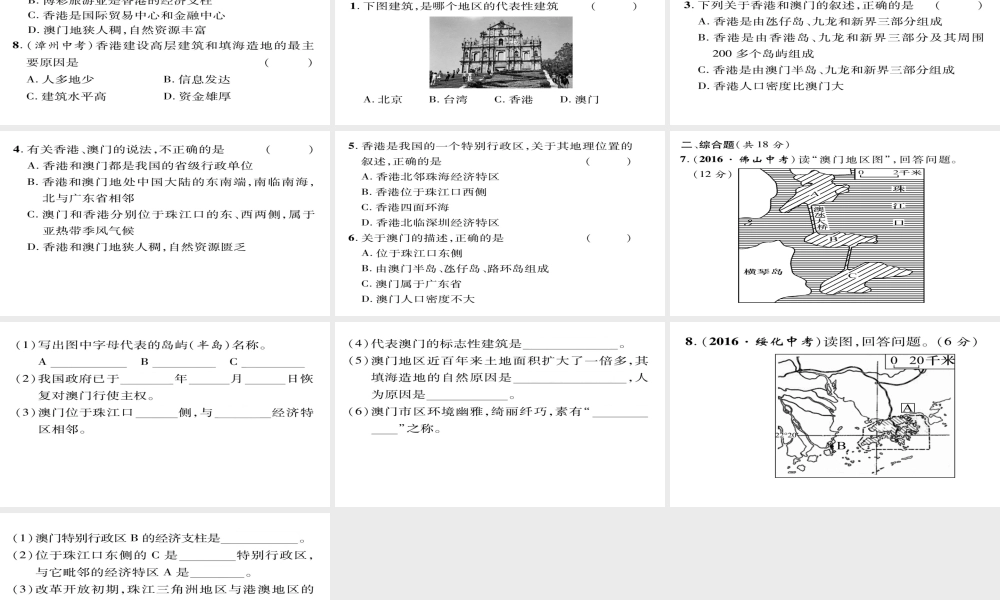Click question 1 text 下图建筑,是哪个地区的代表性建筑
Screen dimensions: 1000x600
pyautogui.click(x=454, y=6)
